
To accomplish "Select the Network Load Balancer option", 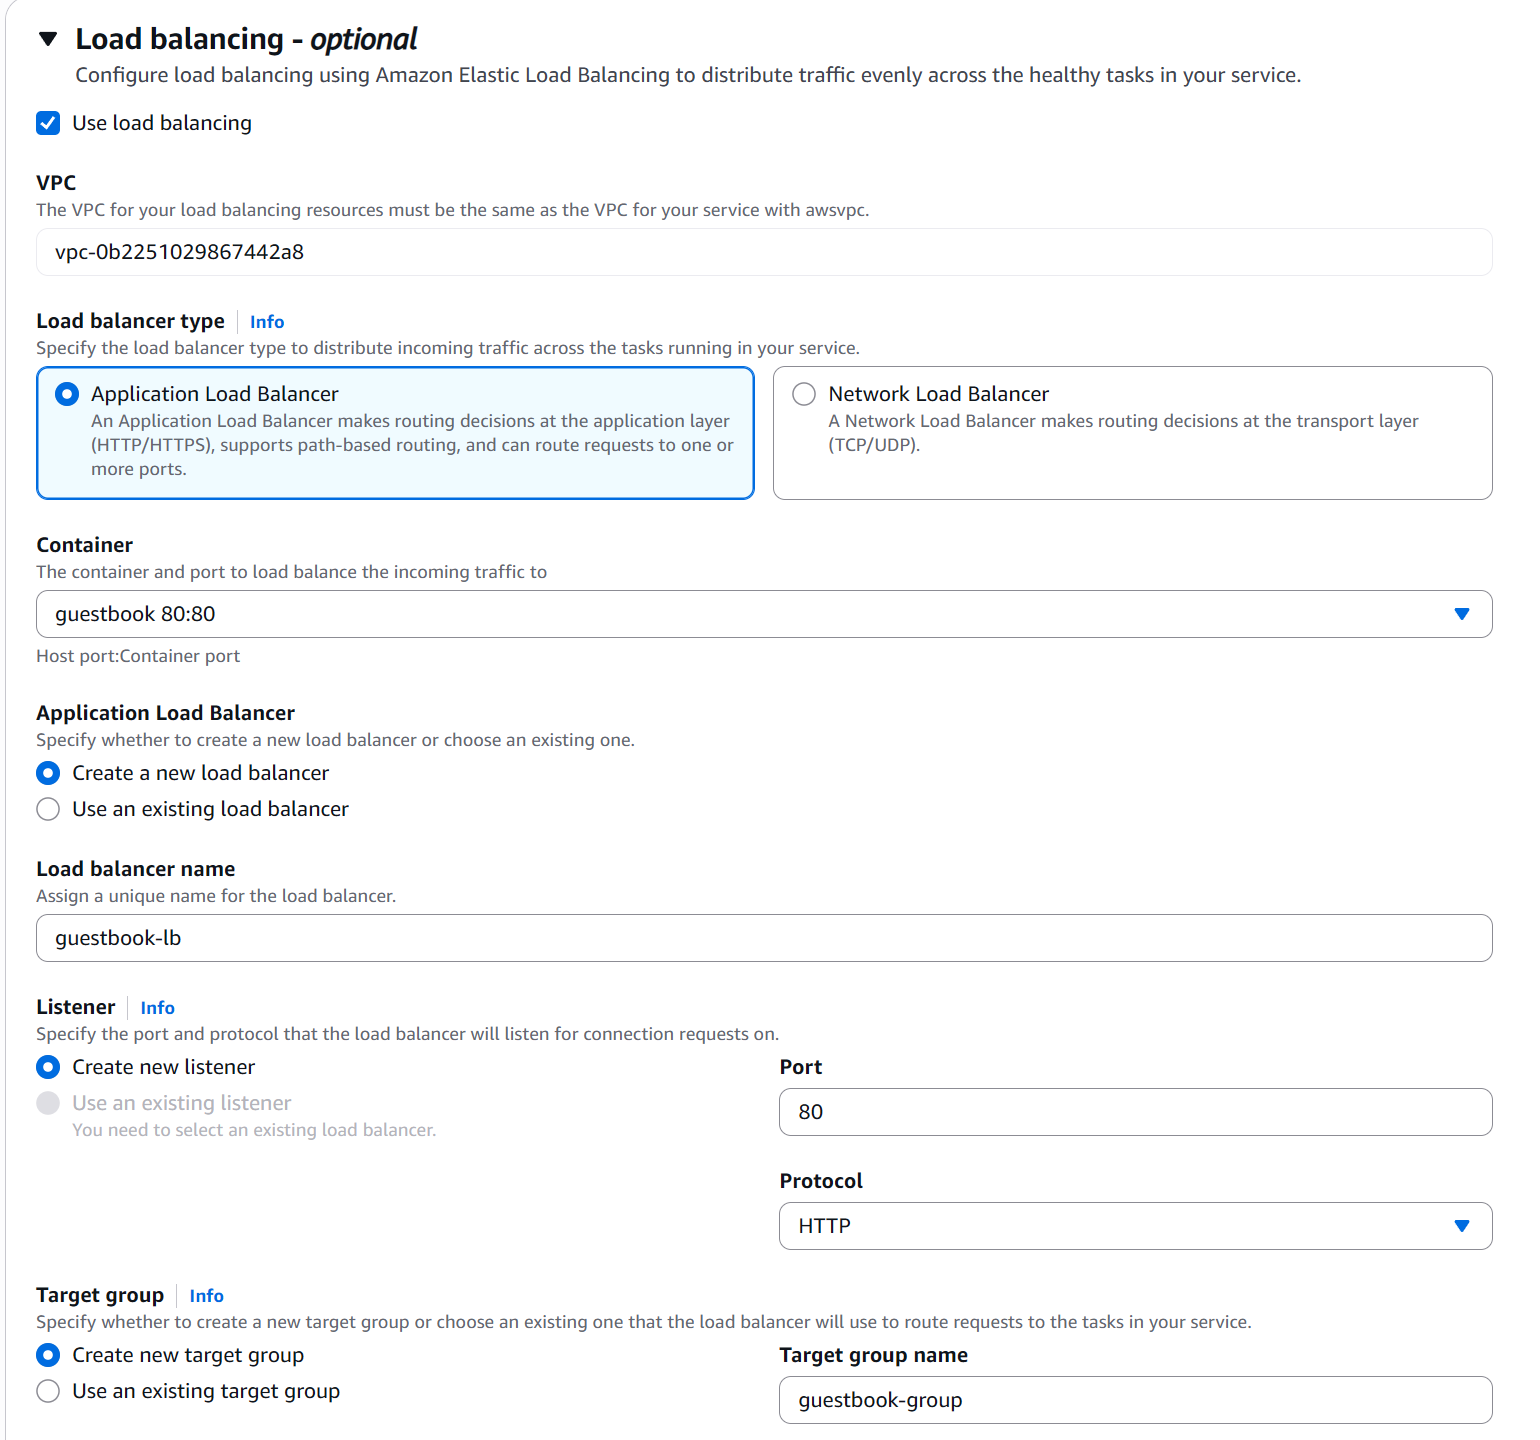I will click(804, 394).
